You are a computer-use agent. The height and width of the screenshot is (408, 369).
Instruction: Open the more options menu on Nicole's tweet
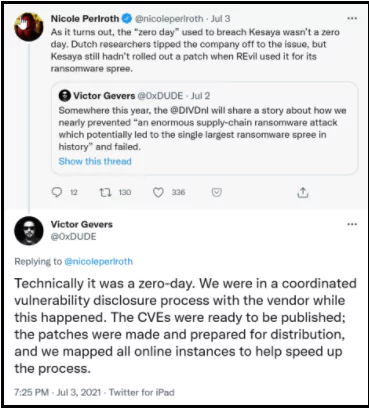pyautogui.click(x=352, y=18)
